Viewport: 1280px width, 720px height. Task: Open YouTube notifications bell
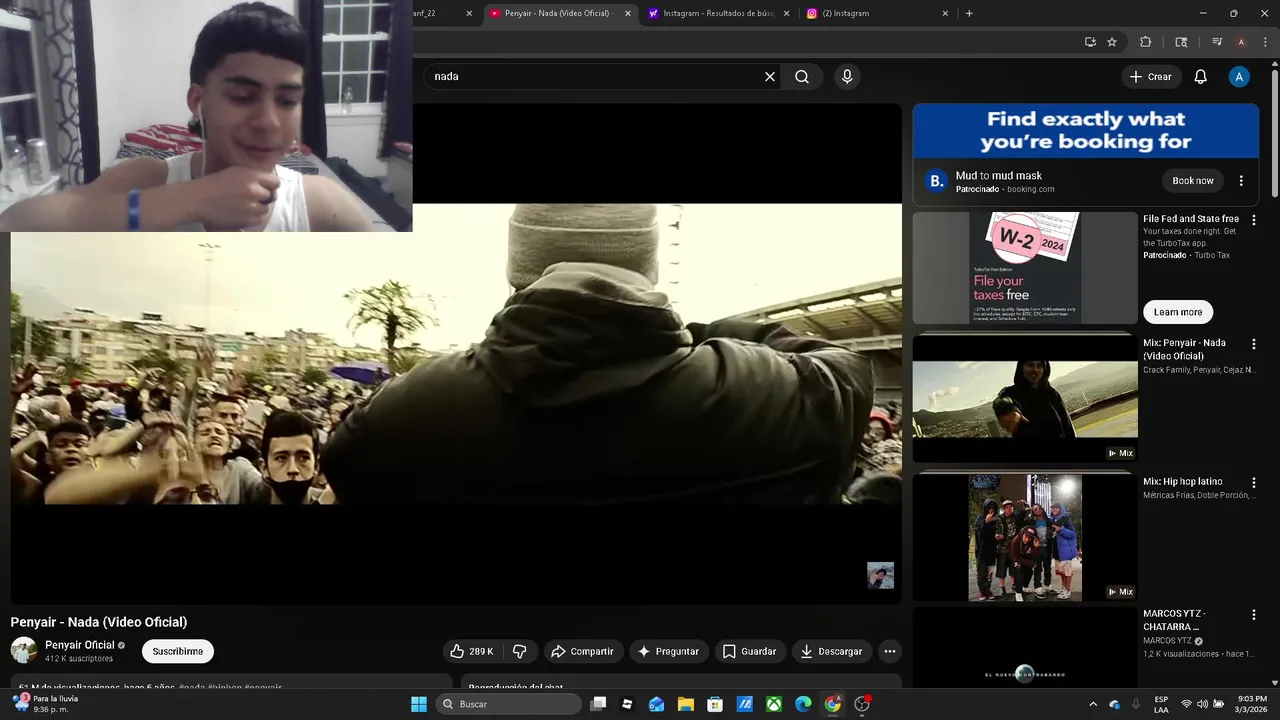[1201, 77]
